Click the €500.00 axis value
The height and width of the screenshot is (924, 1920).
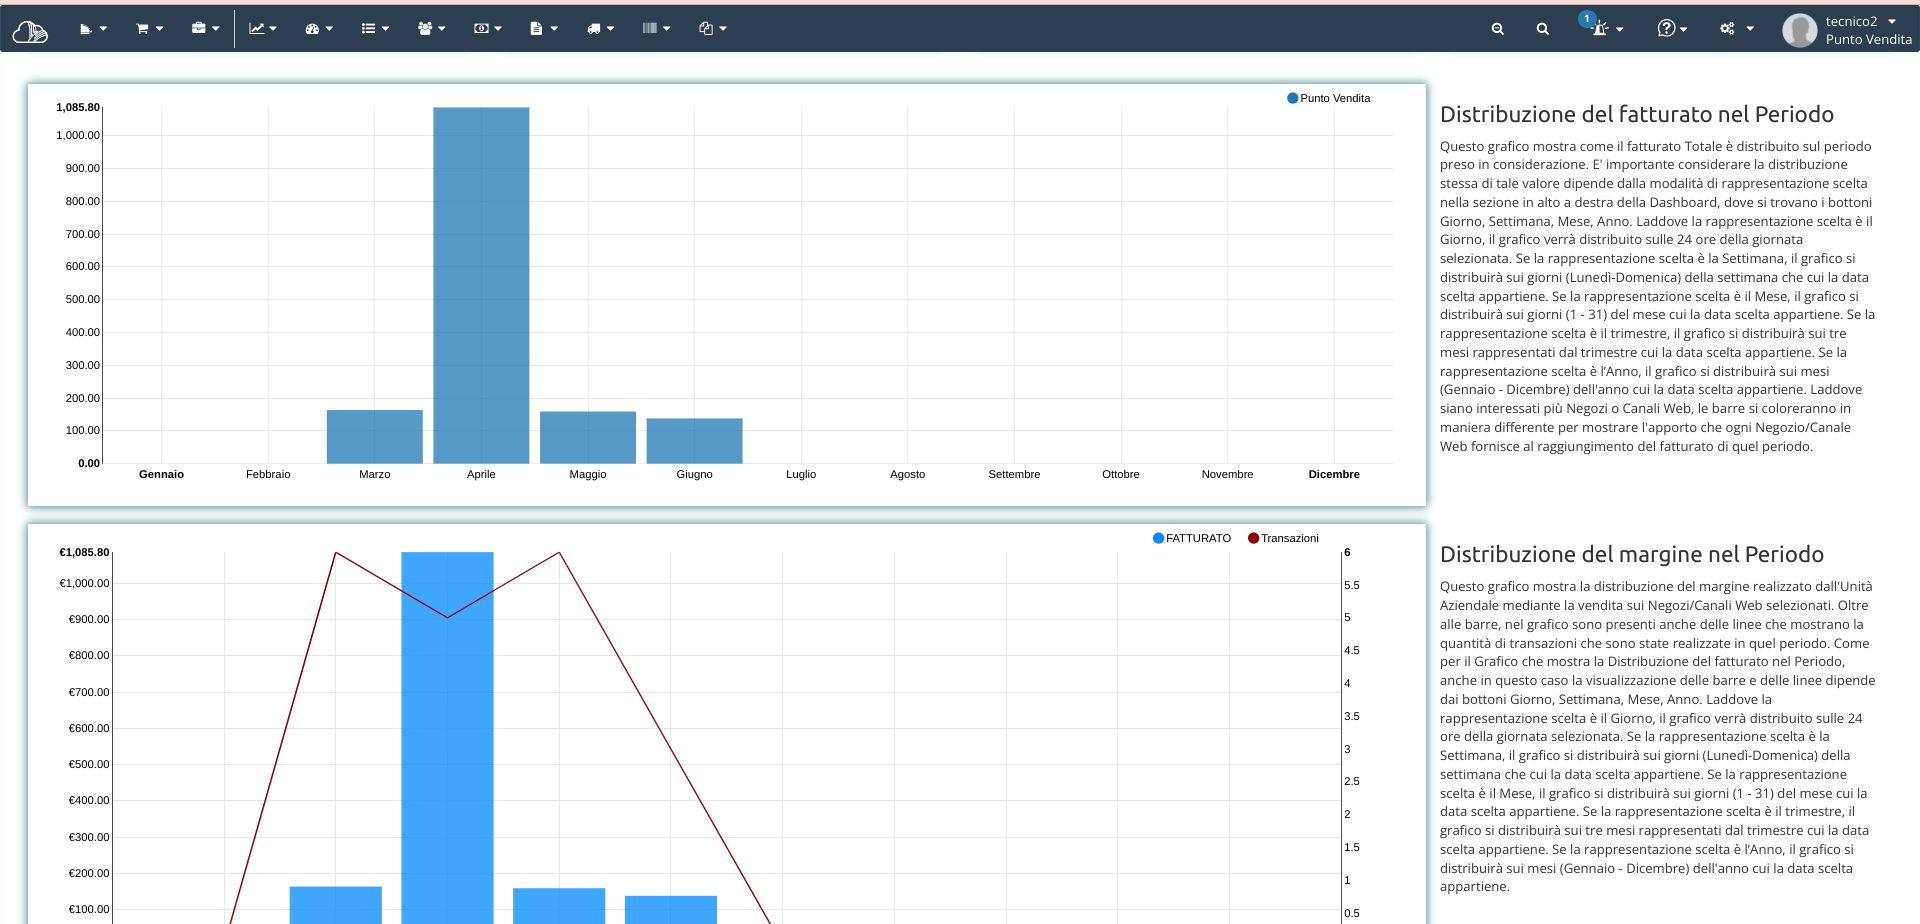click(x=89, y=764)
